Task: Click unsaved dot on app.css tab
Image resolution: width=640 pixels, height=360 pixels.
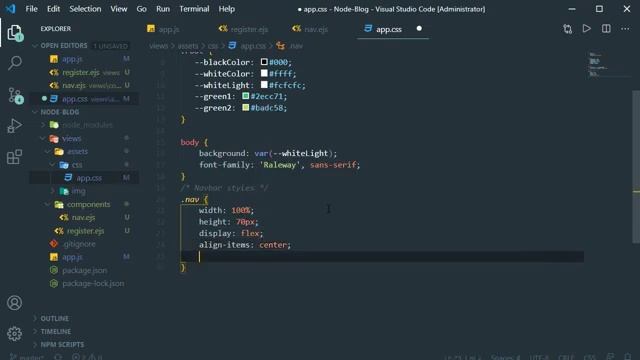Action: 419,29
